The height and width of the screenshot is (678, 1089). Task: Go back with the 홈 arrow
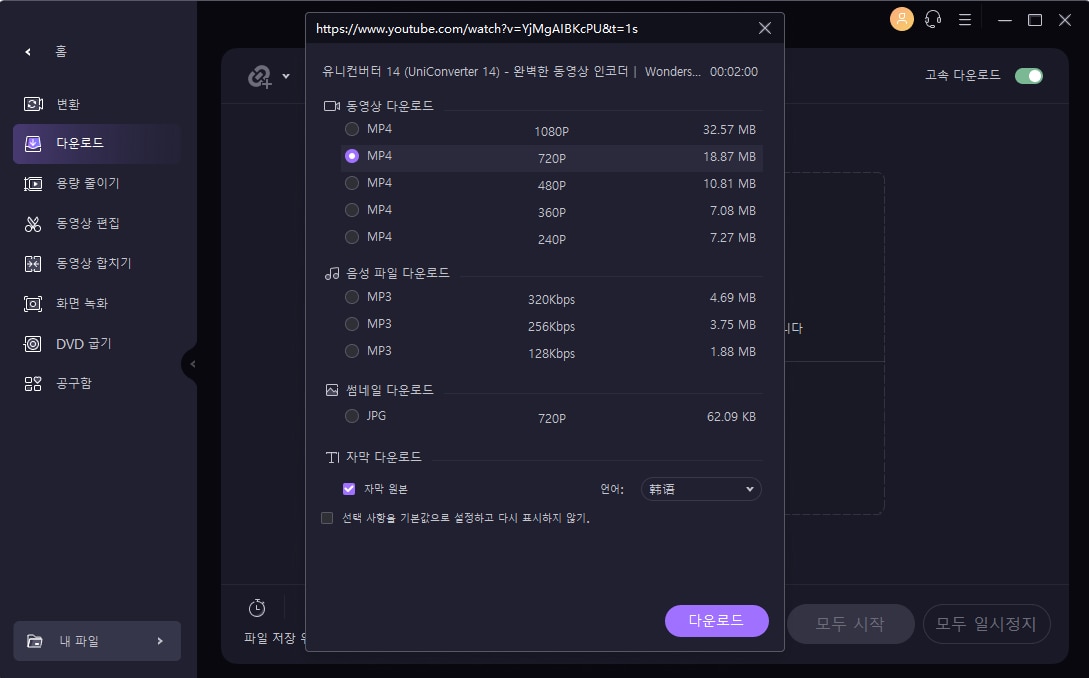point(28,51)
